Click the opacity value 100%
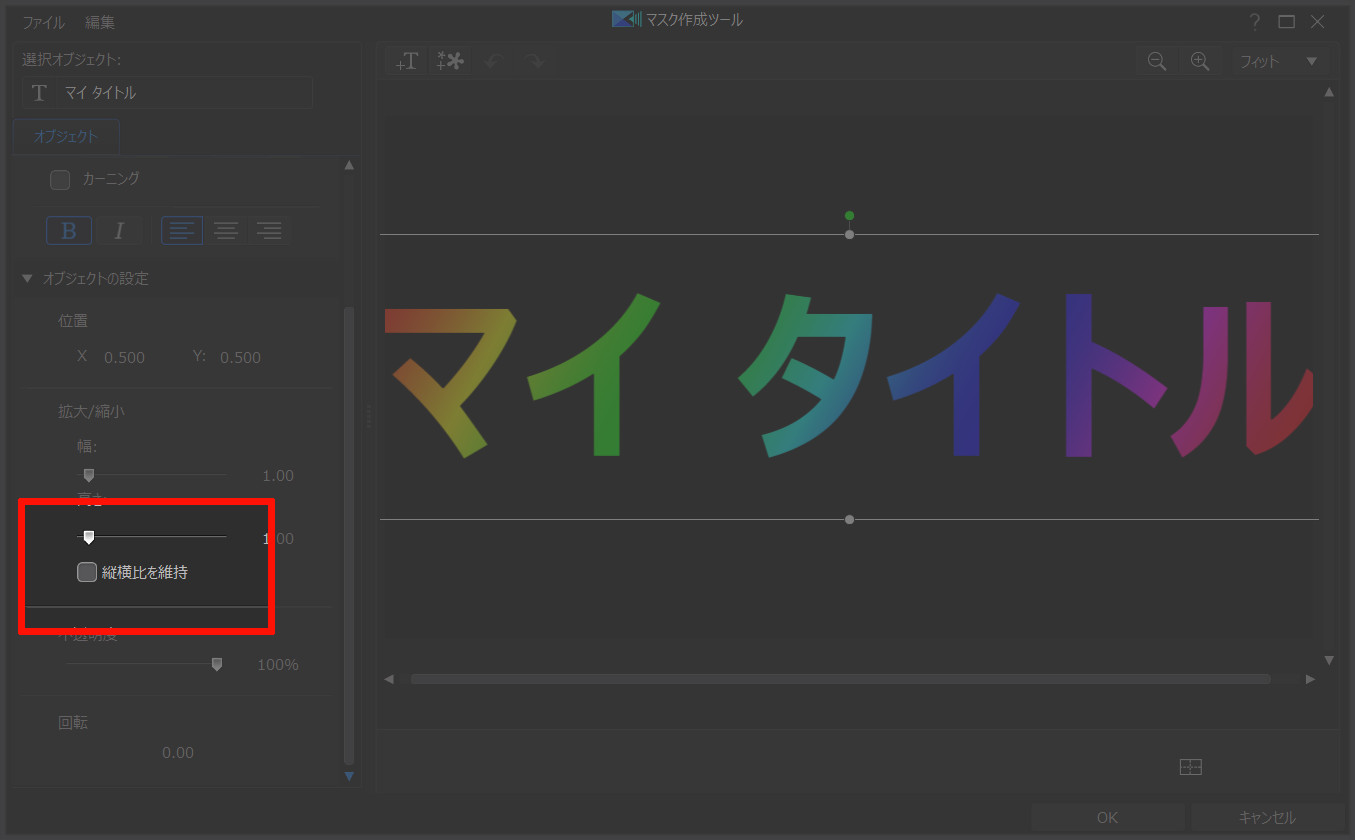 [x=278, y=665]
